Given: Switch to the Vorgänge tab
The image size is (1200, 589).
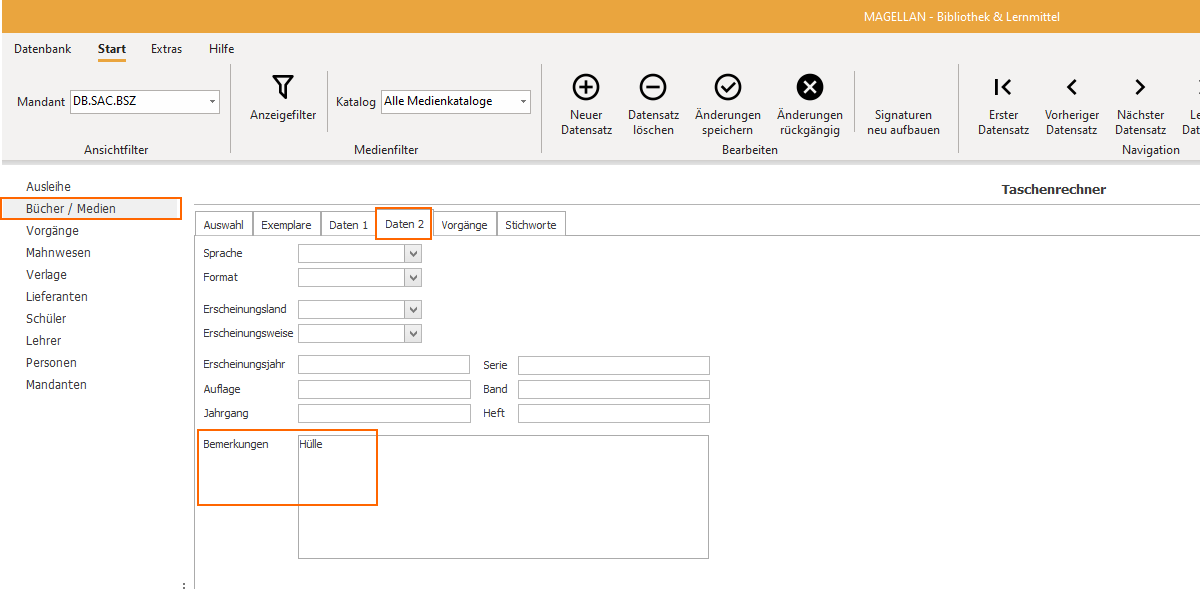Looking at the screenshot, I should tap(464, 225).
